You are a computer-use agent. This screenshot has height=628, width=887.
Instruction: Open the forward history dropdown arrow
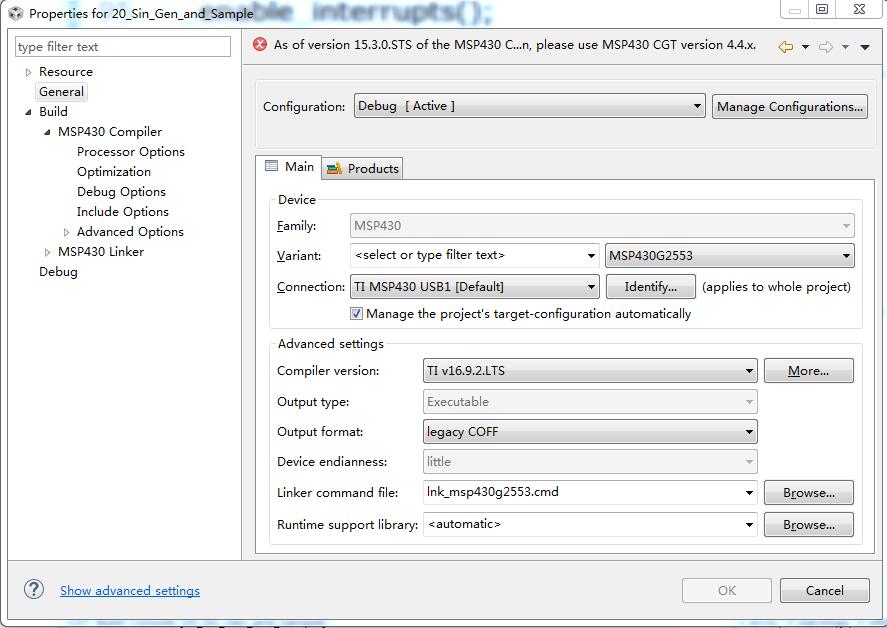(845, 47)
